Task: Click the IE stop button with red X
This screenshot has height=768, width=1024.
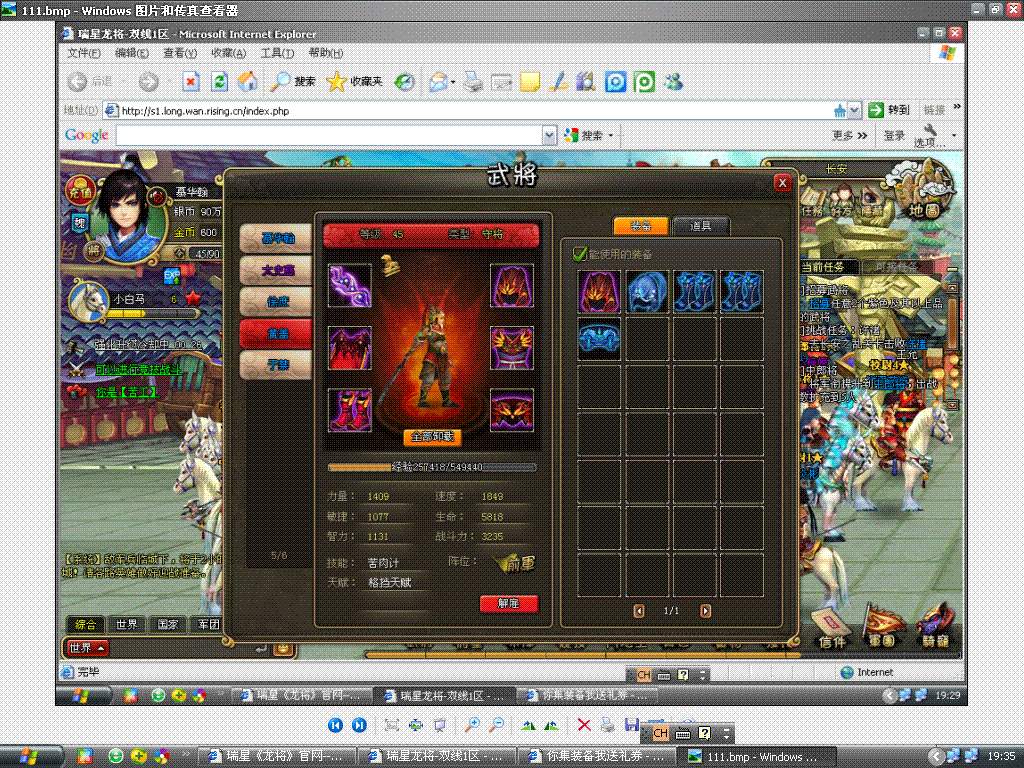Action: pos(190,82)
